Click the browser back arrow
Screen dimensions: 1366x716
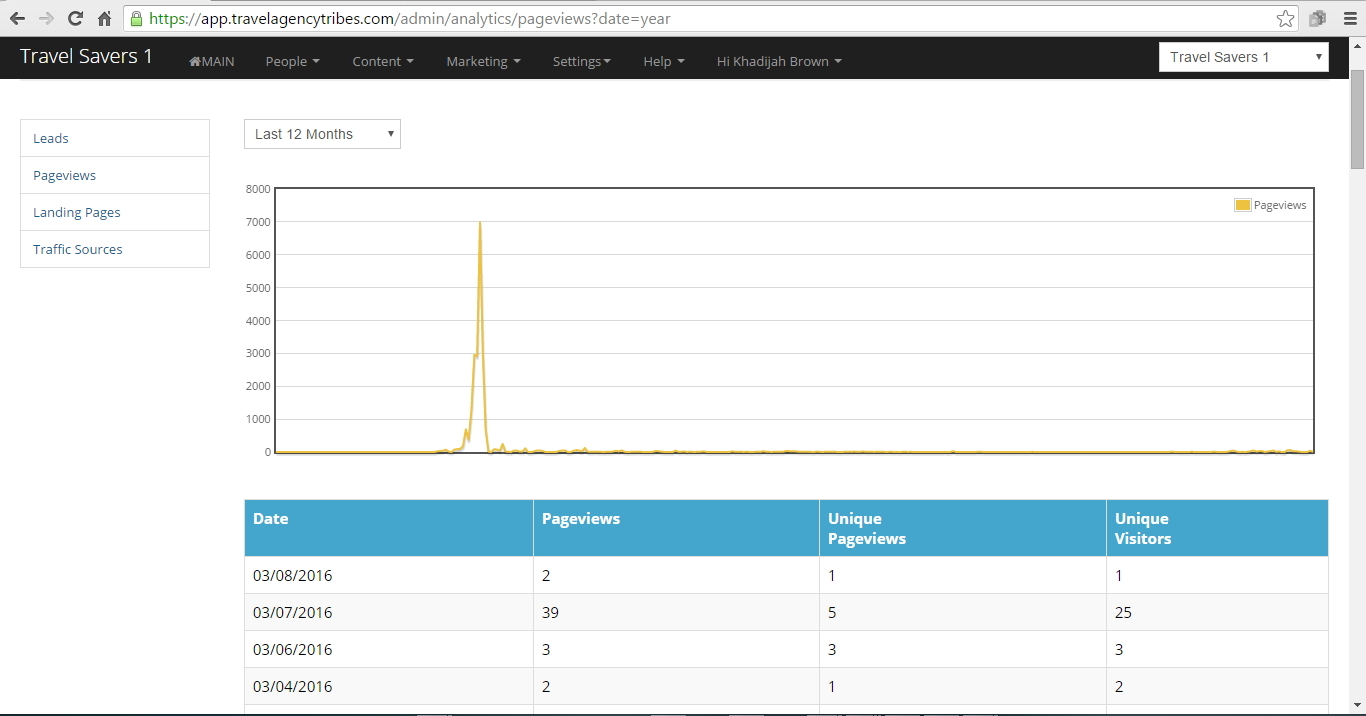coord(17,19)
